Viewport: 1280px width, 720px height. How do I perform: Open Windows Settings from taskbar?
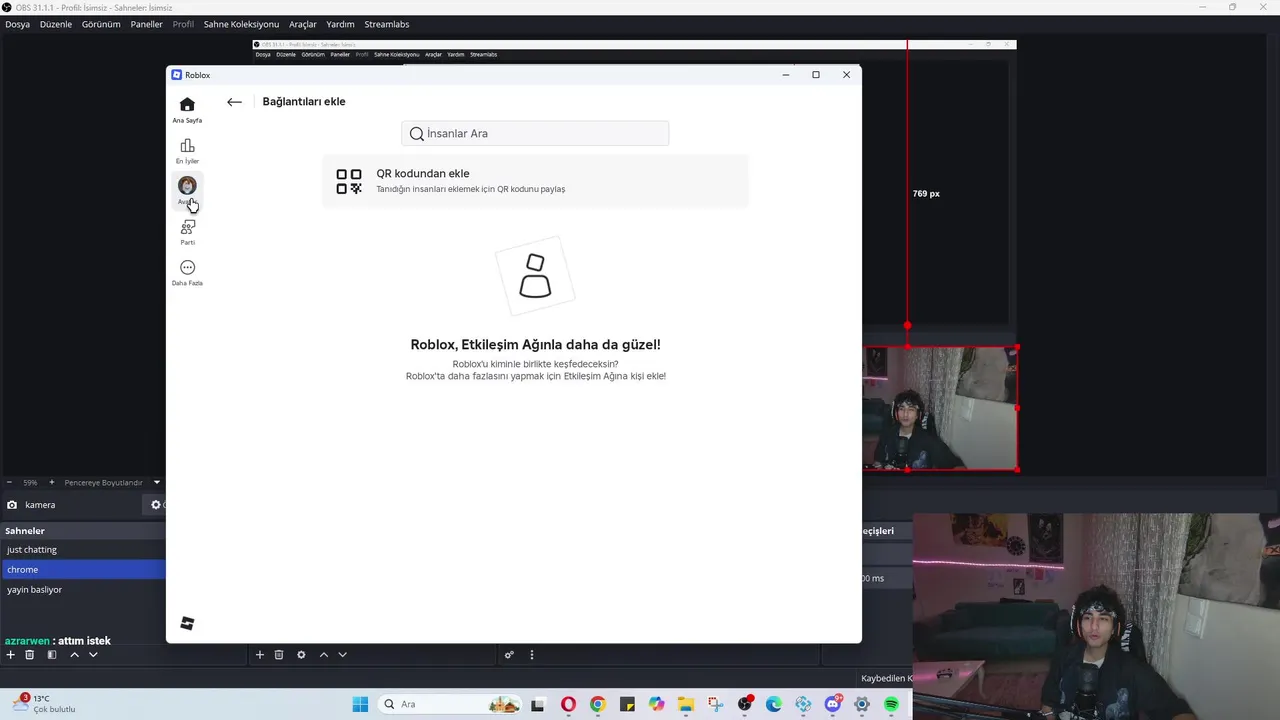tap(862, 704)
